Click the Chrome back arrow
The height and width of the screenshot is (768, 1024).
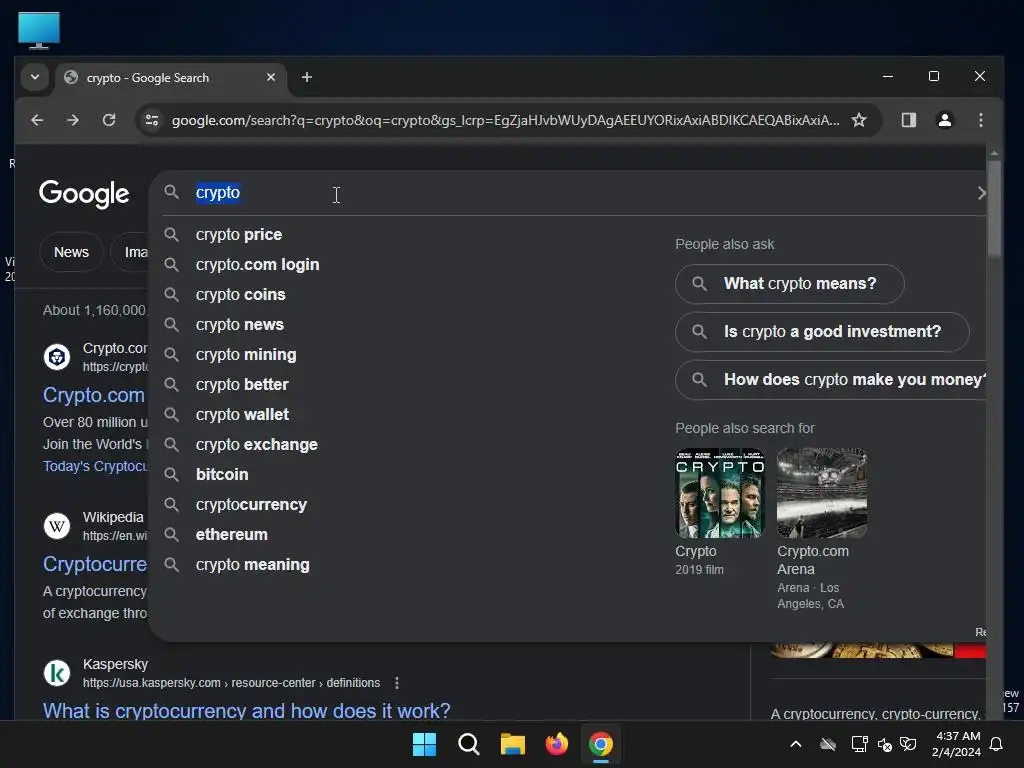[37, 120]
